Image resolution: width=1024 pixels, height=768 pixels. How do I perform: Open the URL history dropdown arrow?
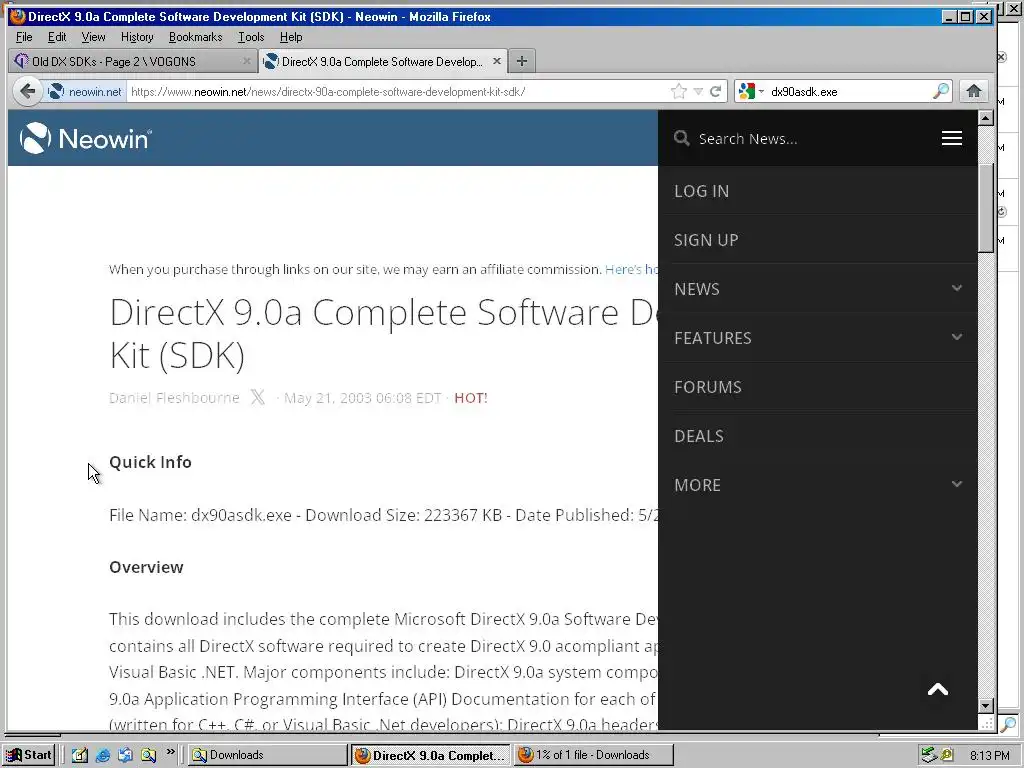pyautogui.click(x=698, y=91)
